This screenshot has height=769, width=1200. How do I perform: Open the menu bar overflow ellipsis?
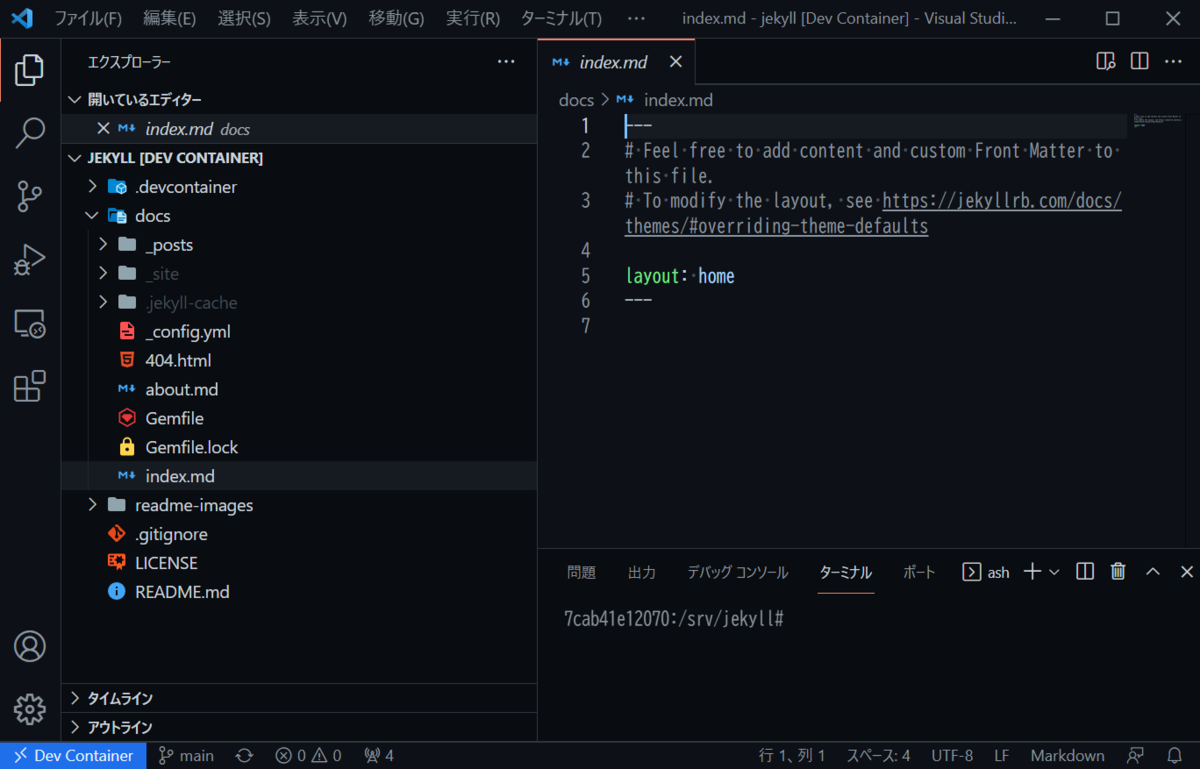click(636, 19)
